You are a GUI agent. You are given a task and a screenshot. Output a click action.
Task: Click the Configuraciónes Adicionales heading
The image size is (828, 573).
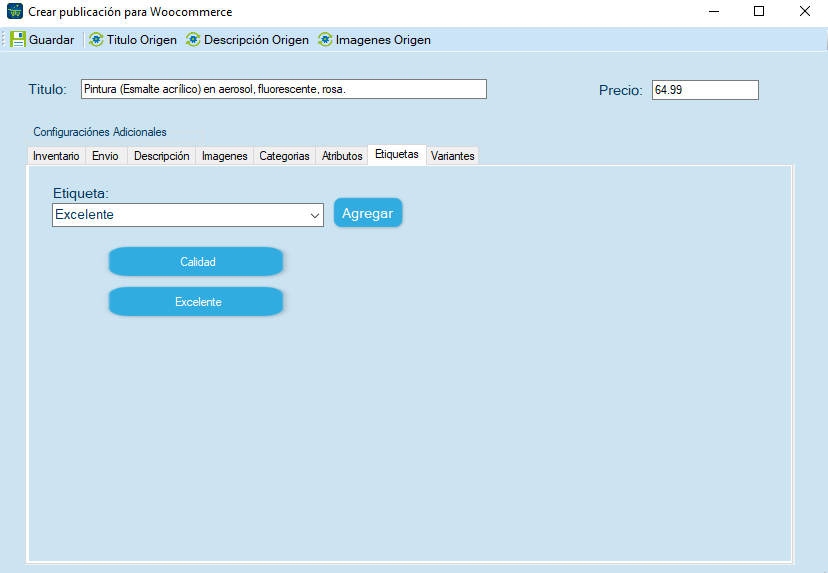coord(100,132)
